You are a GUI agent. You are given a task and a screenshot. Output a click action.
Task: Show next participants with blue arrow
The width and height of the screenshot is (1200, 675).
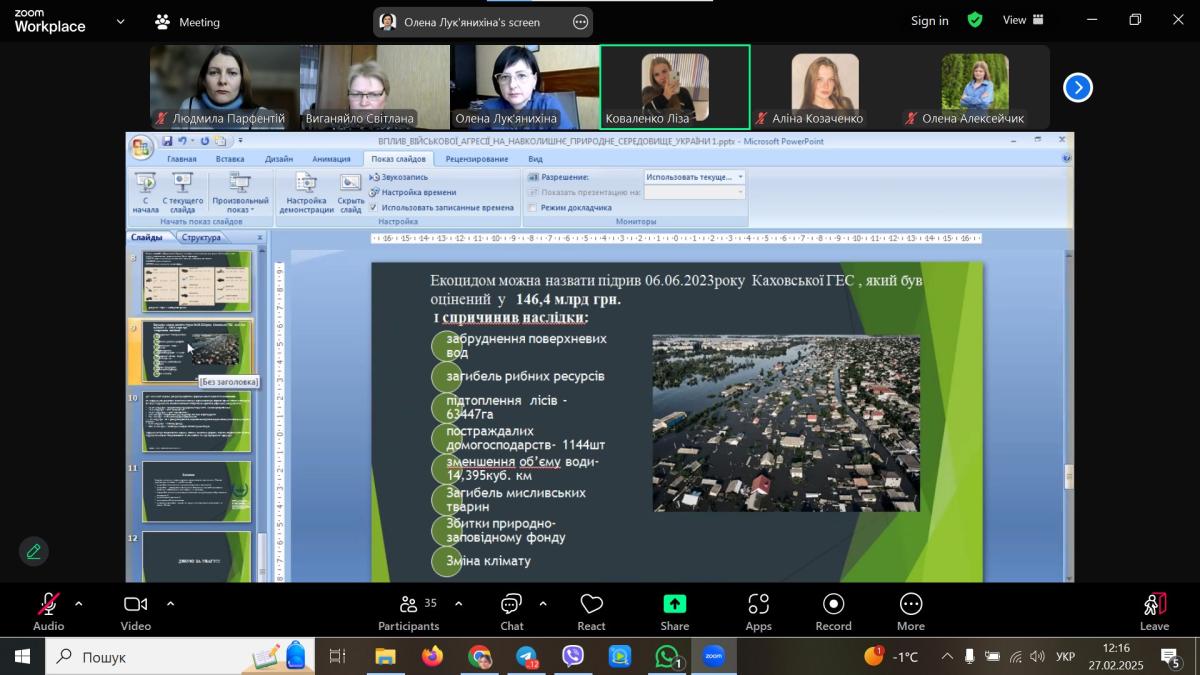pyautogui.click(x=1077, y=88)
